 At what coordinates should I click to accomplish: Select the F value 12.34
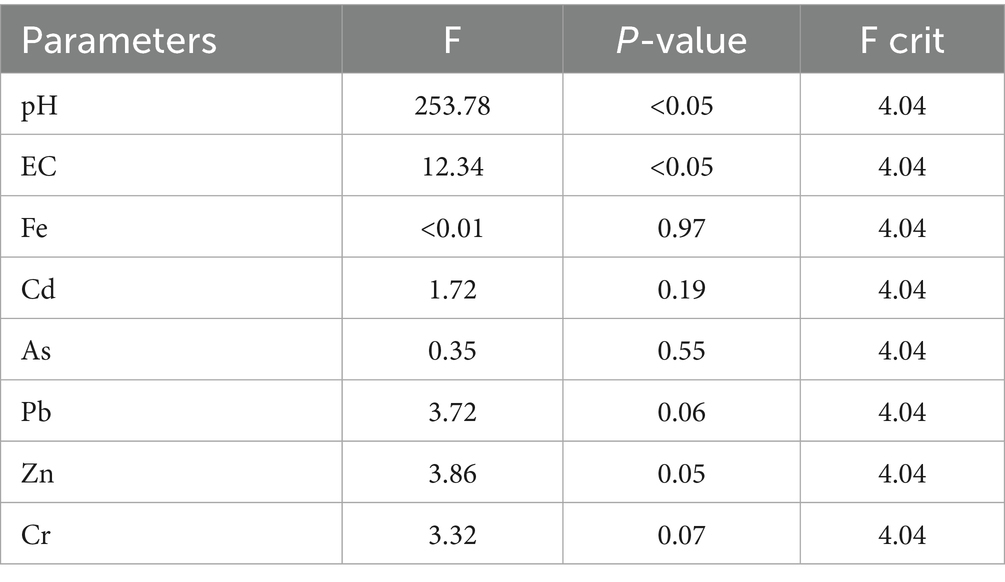click(x=452, y=166)
